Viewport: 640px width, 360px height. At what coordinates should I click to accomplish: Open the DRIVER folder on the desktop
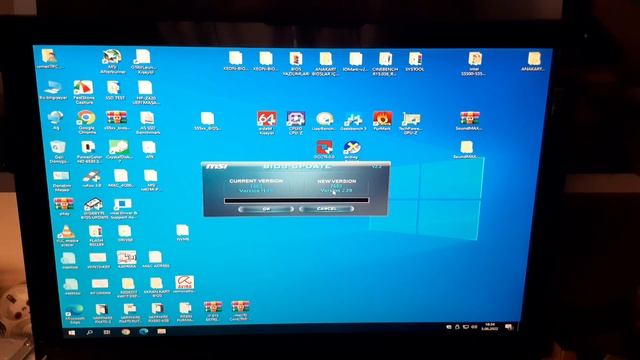tap(125, 234)
